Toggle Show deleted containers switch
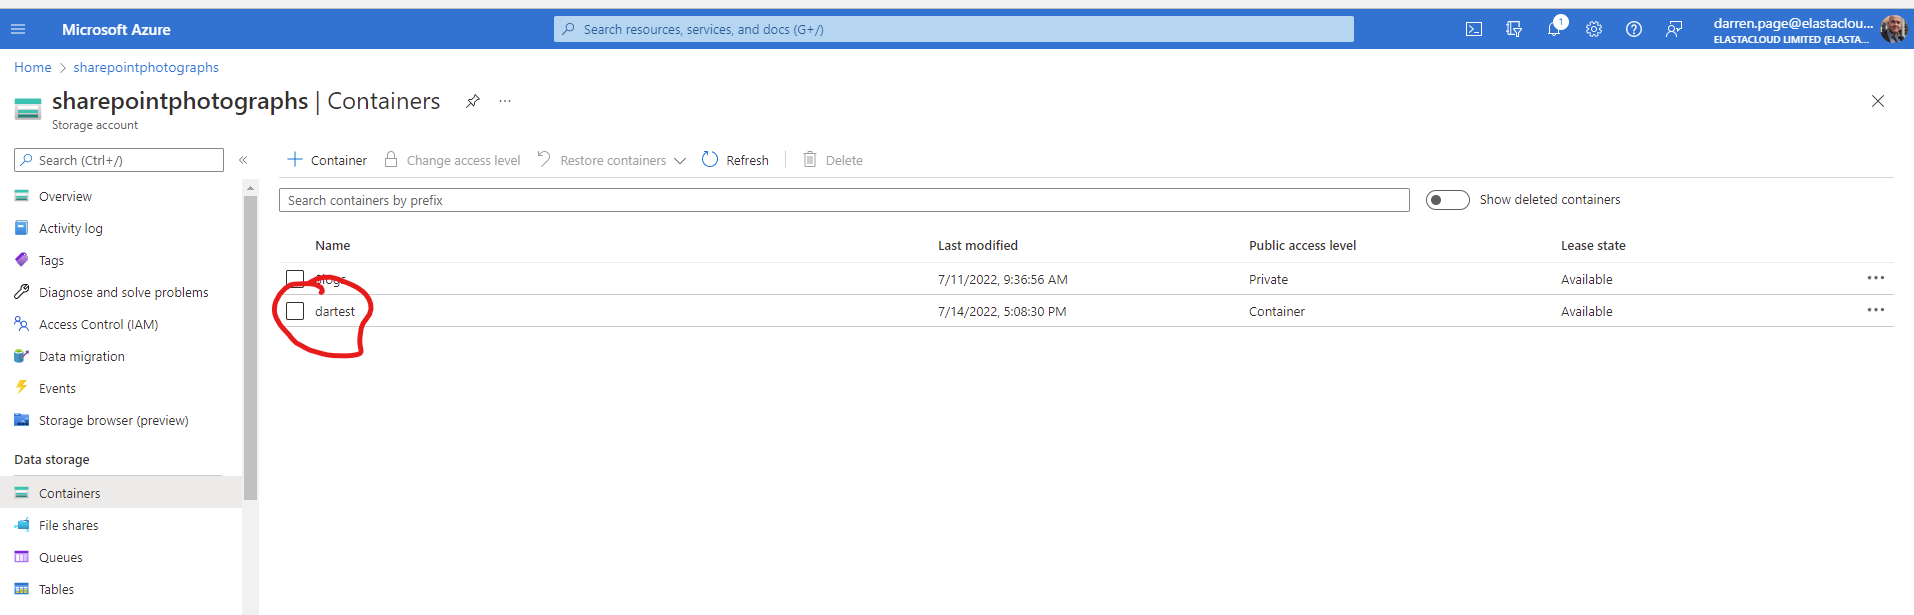 (1447, 200)
